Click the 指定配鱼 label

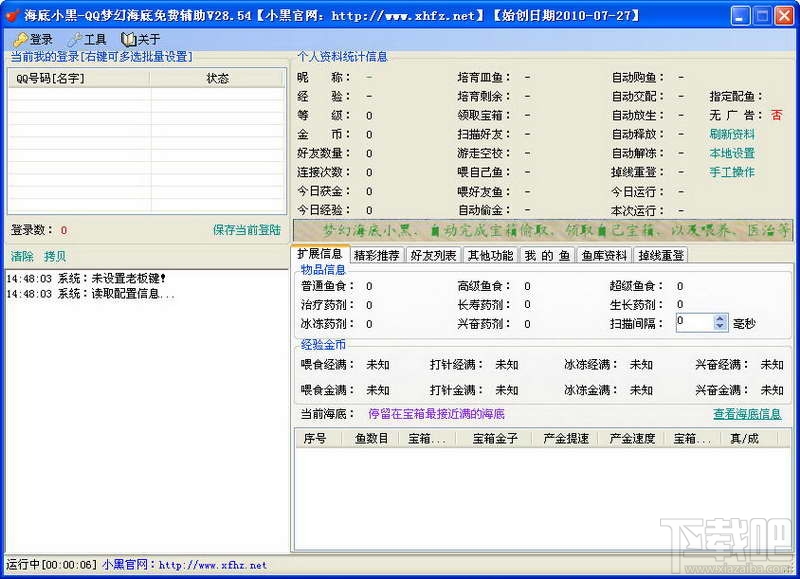(x=735, y=96)
